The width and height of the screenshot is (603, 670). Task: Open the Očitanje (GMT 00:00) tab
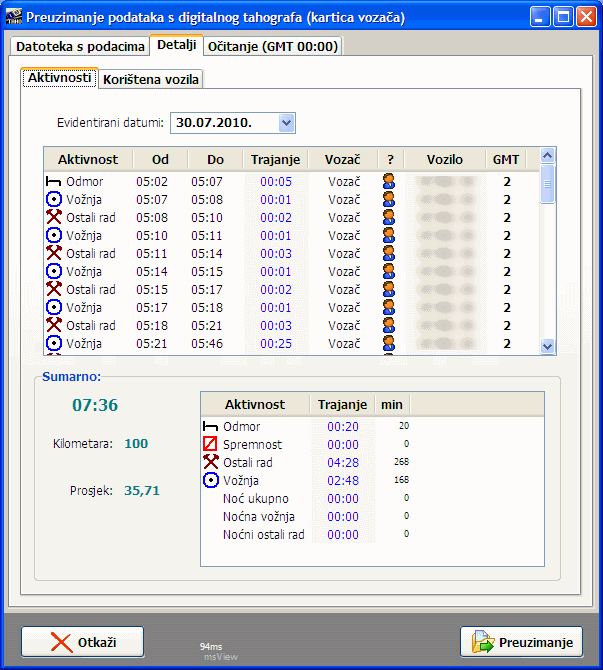[273, 46]
